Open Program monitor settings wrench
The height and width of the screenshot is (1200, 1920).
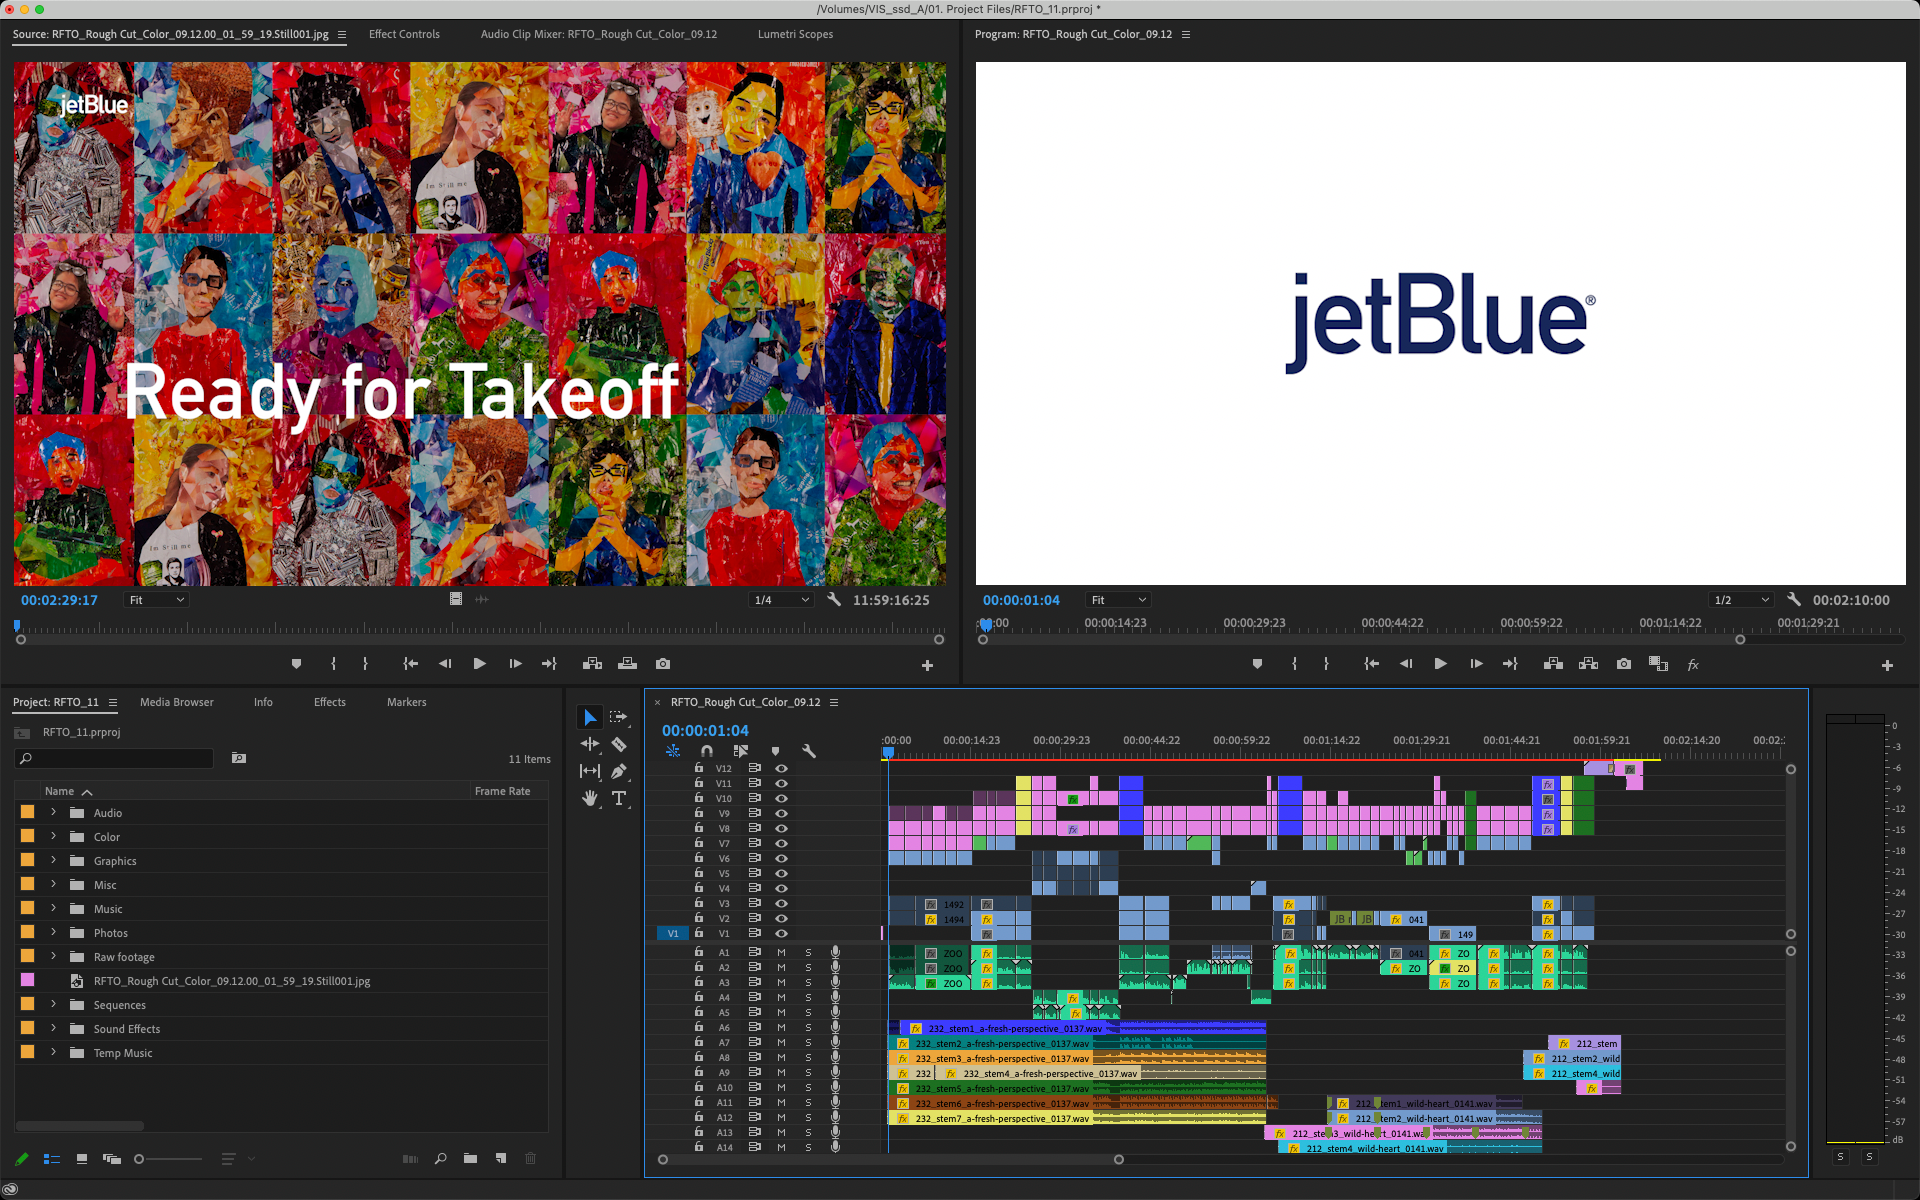(x=1794, y=599)
